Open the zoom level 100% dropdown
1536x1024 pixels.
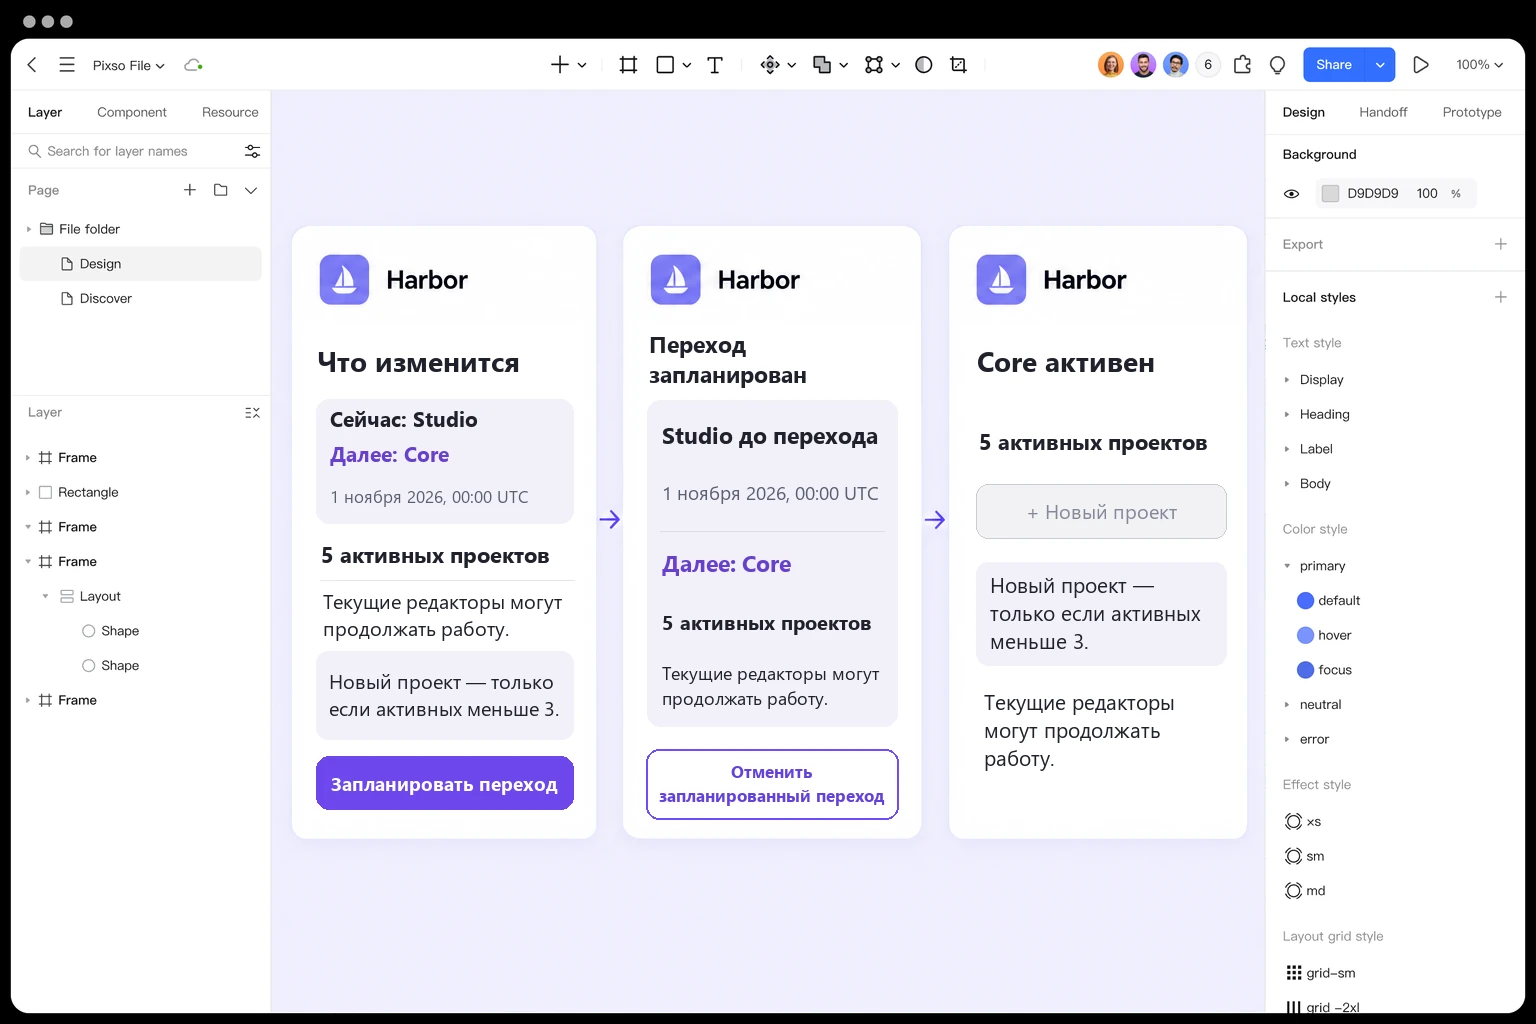(x=1479, y=65)
